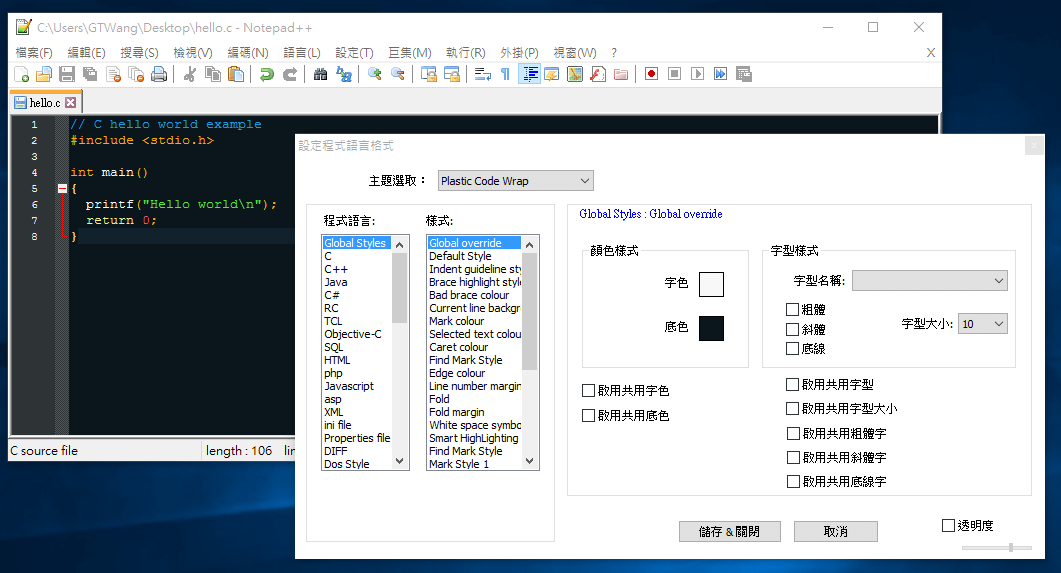Click the transparency slider
The height and width of the screenshot is (573, 1061).
pyautogui.click(x=997, y=547)
